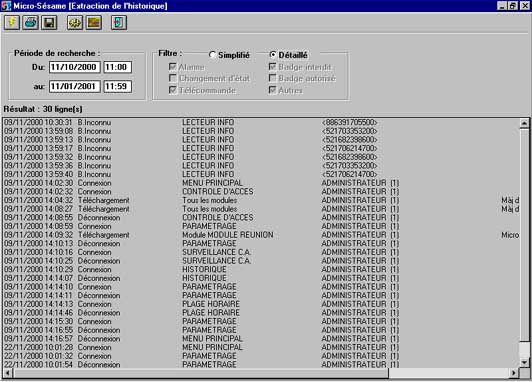
Task: Select the 14:08:55 Déconnexion CONTROLE D'ACCES row
Action: point(261,217)
